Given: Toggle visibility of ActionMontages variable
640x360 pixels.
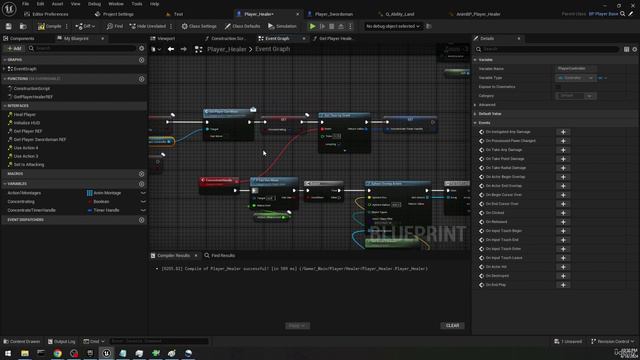Looking at the screenshot, I should point(143,193).
